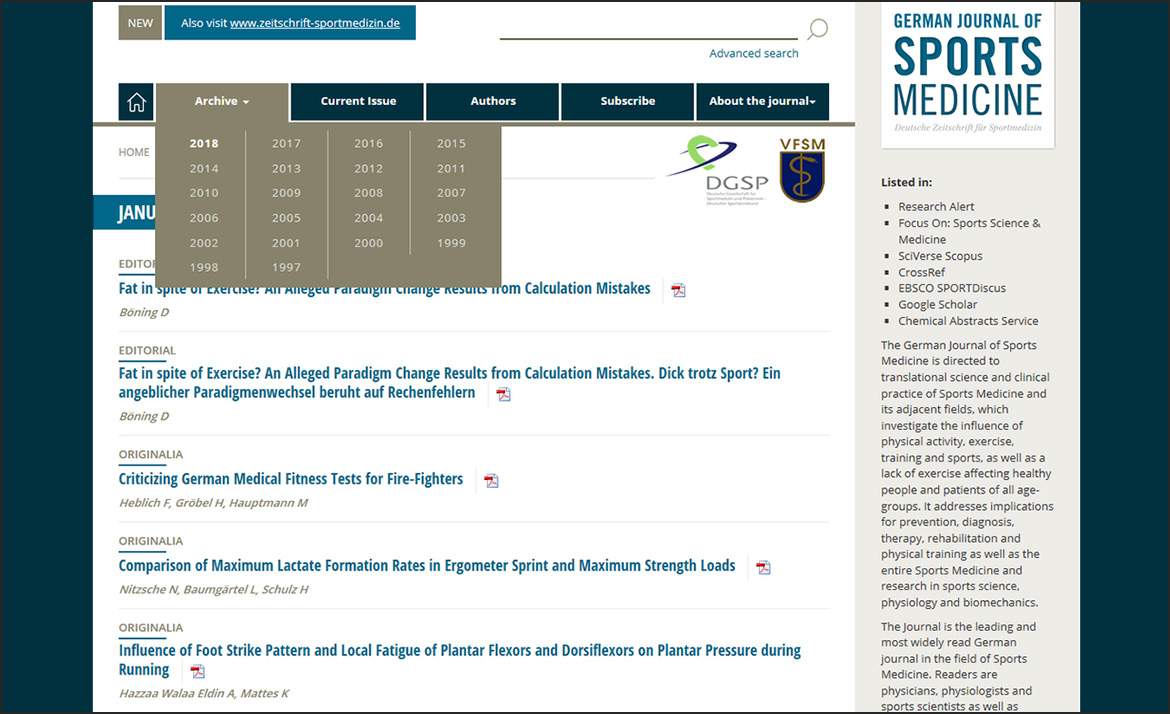
Task: Click the search input field
Action: pos(648,28)
